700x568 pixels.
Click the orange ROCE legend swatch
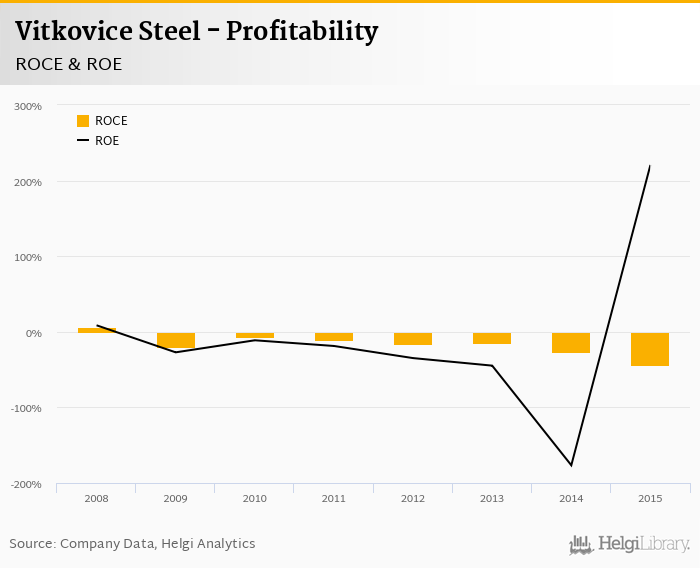click(83, 121)
